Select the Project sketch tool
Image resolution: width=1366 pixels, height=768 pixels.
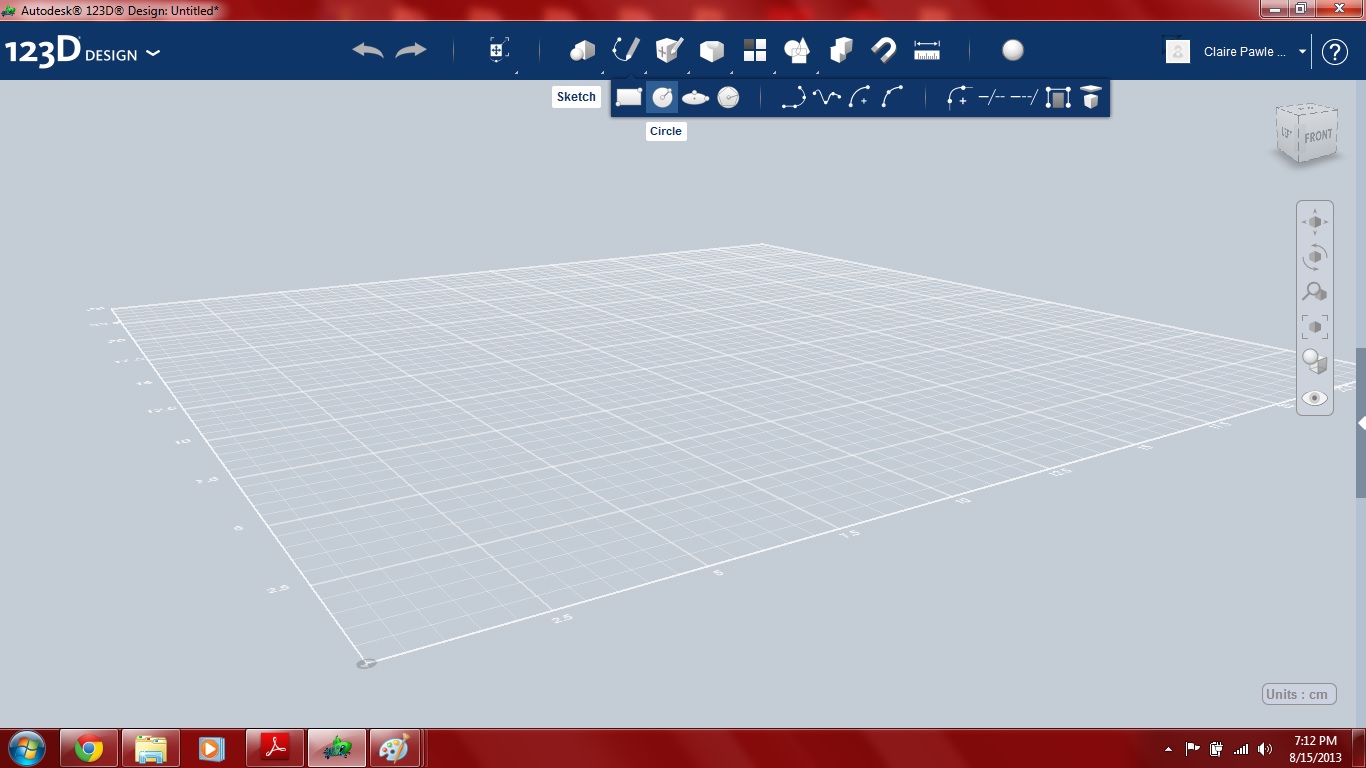[1091, 97]
